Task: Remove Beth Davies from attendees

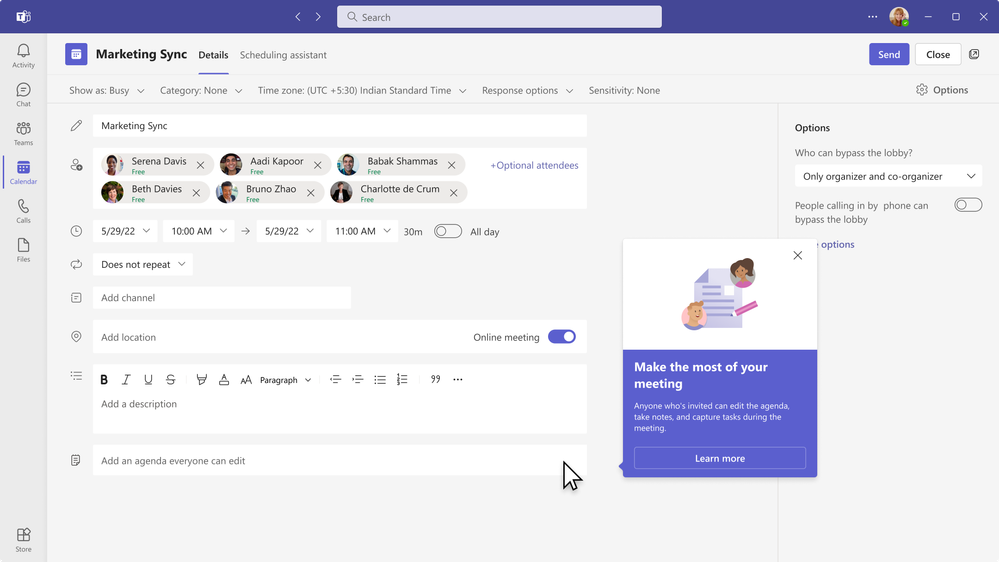Action: coord(196,193)
